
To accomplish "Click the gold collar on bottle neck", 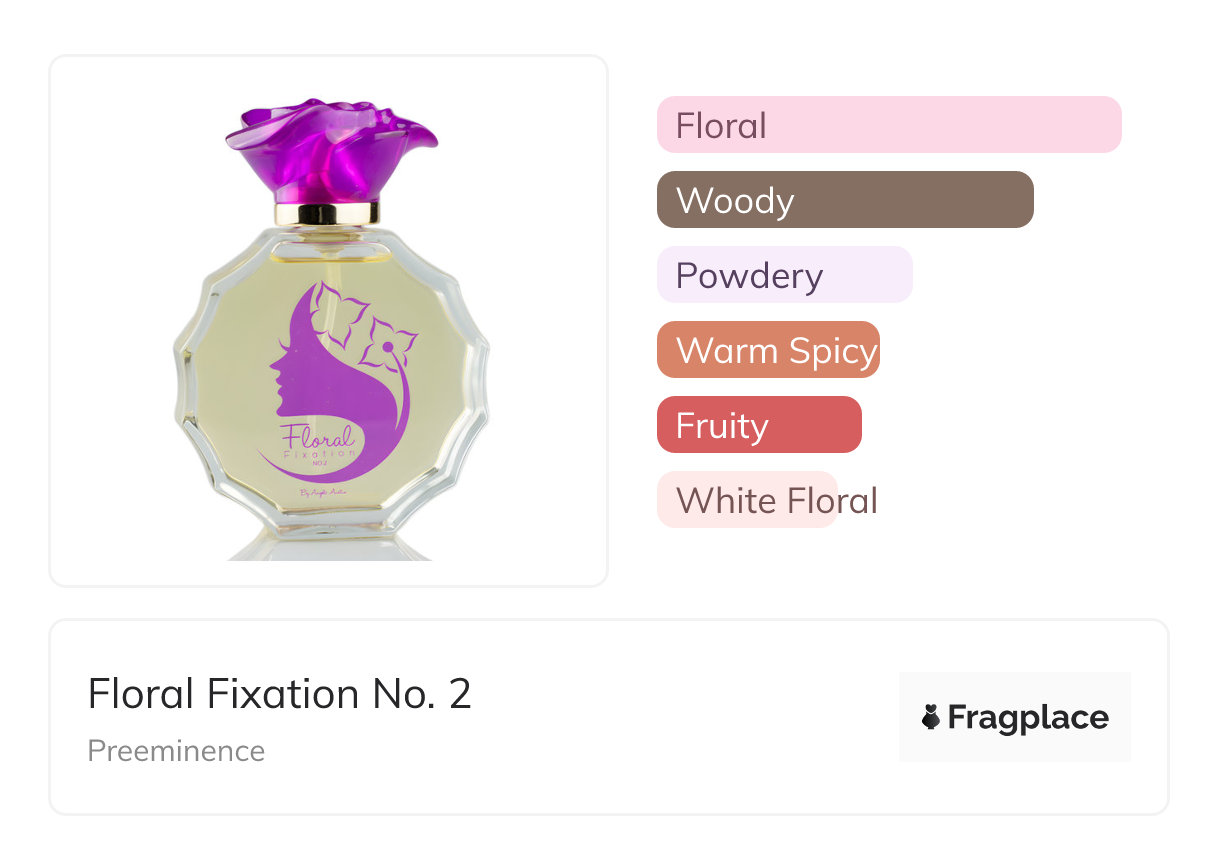I will coord(327,213).
